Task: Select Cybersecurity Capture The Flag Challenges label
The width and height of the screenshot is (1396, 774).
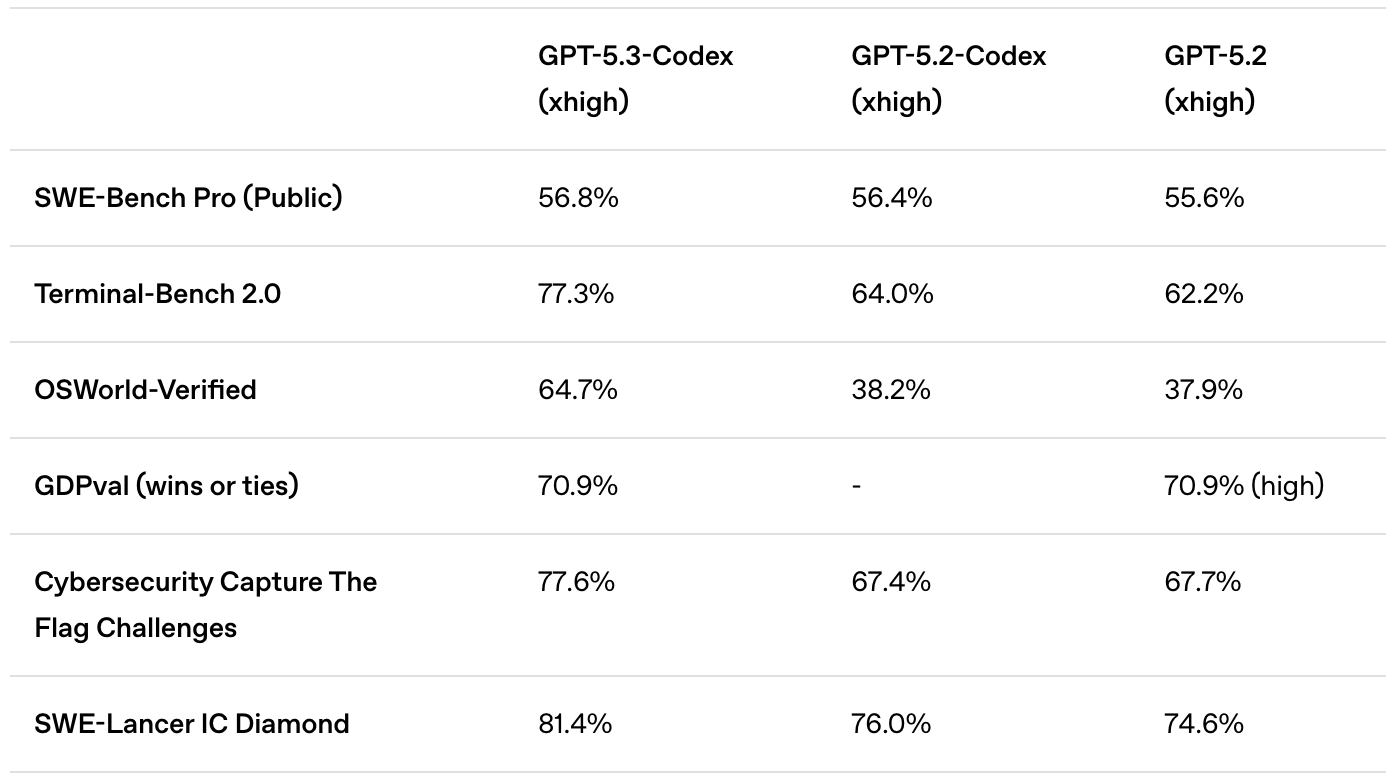Action: [205, 605]
